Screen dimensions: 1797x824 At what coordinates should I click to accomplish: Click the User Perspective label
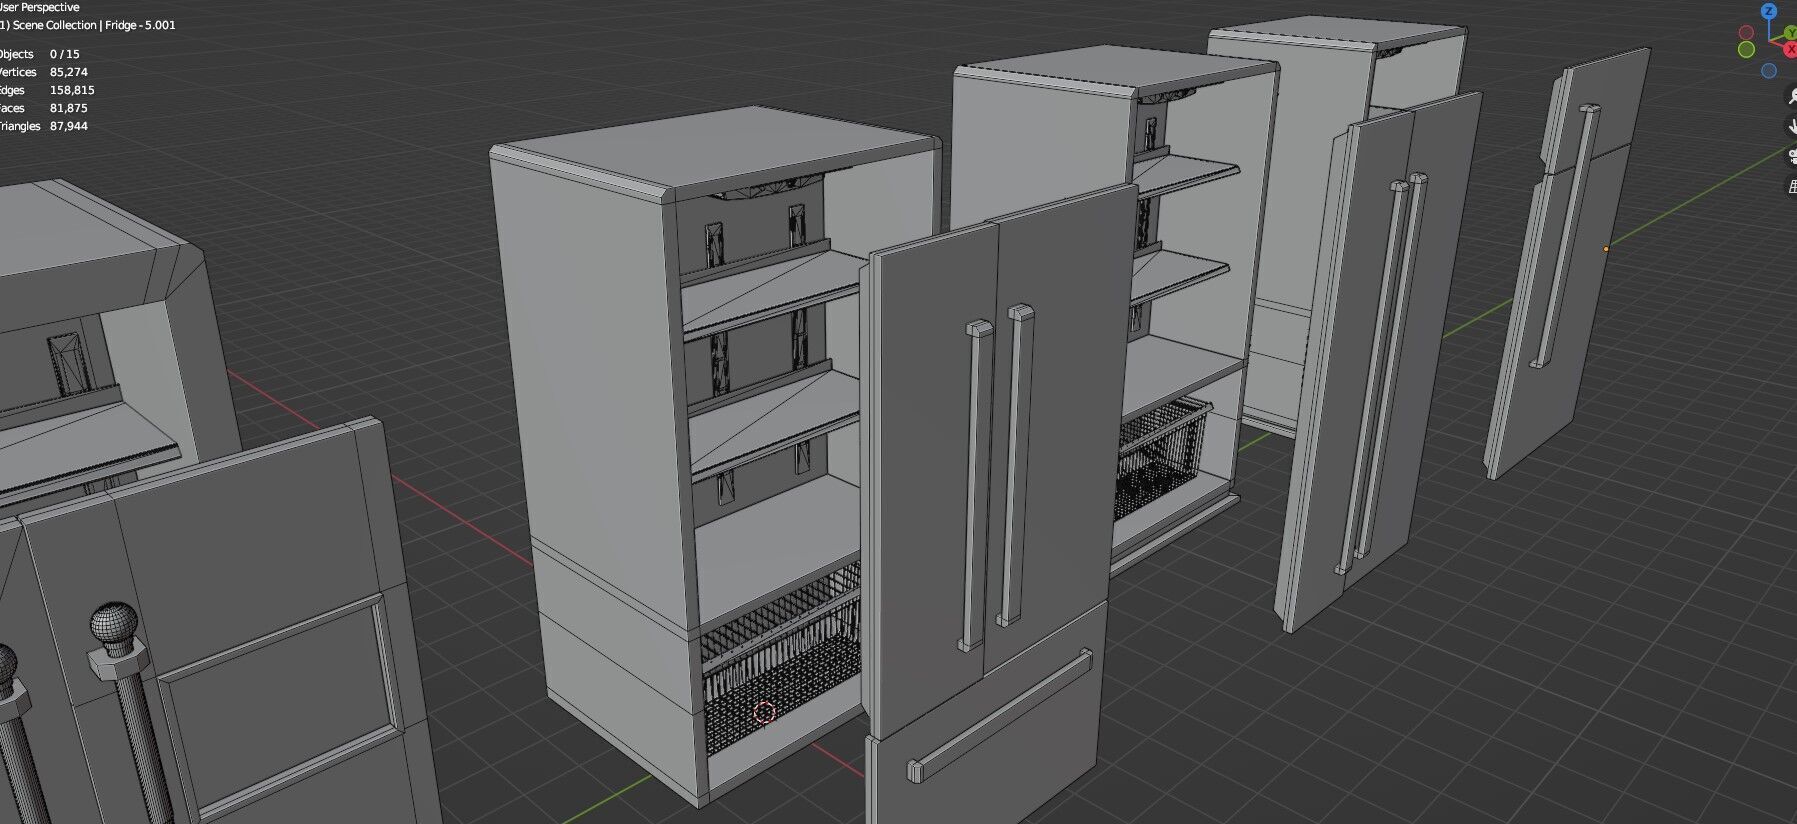40,7
